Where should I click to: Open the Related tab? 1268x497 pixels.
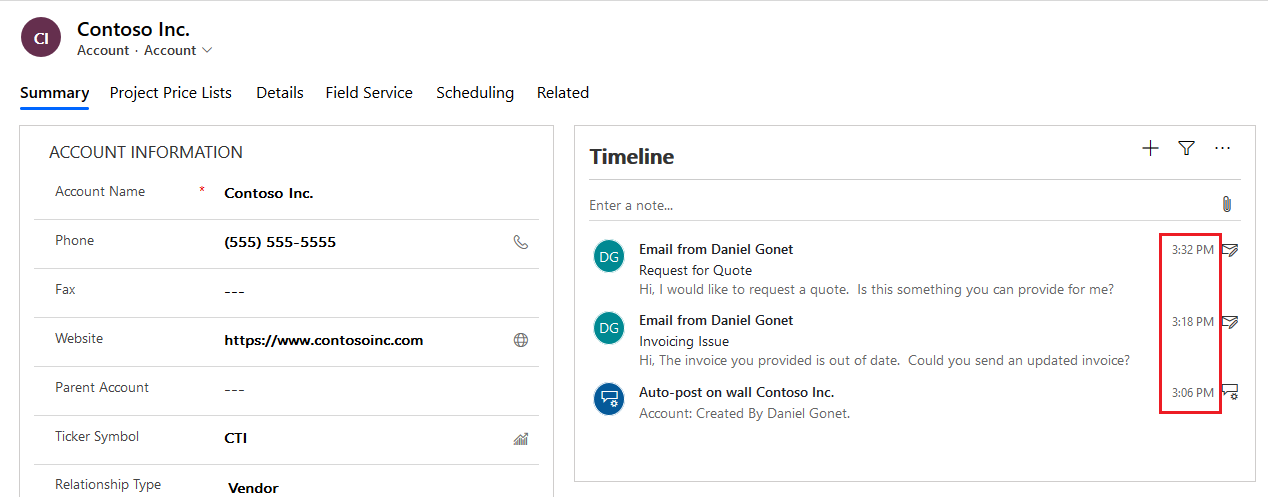[563, 92]
